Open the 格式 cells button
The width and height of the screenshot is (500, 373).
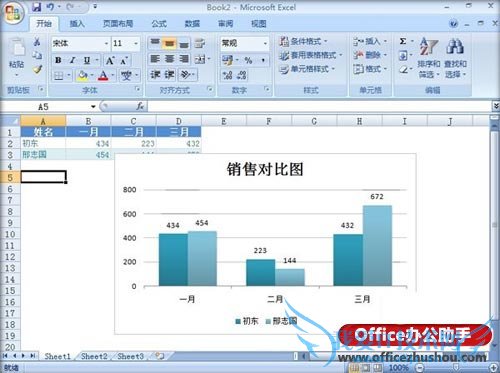(370, 69)
